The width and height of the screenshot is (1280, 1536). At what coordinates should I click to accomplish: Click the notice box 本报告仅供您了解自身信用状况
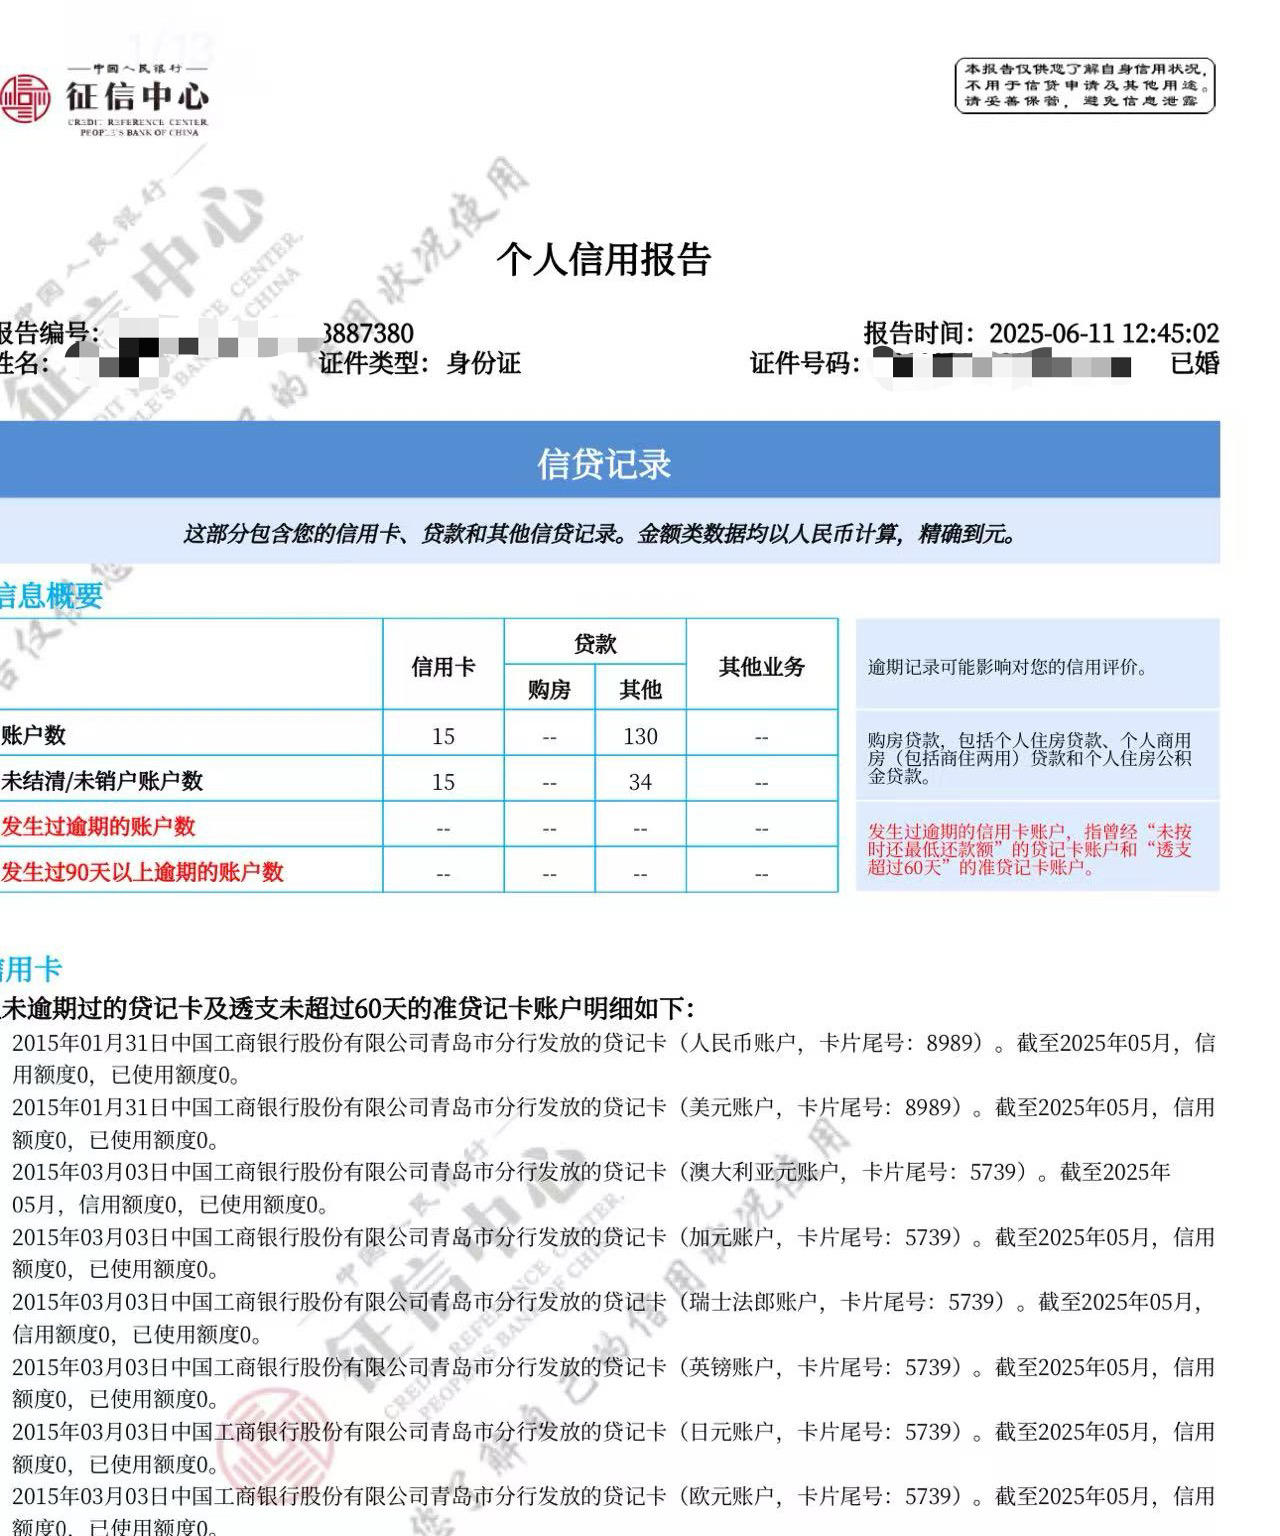pyautogui.click(x=1085, y=86)
